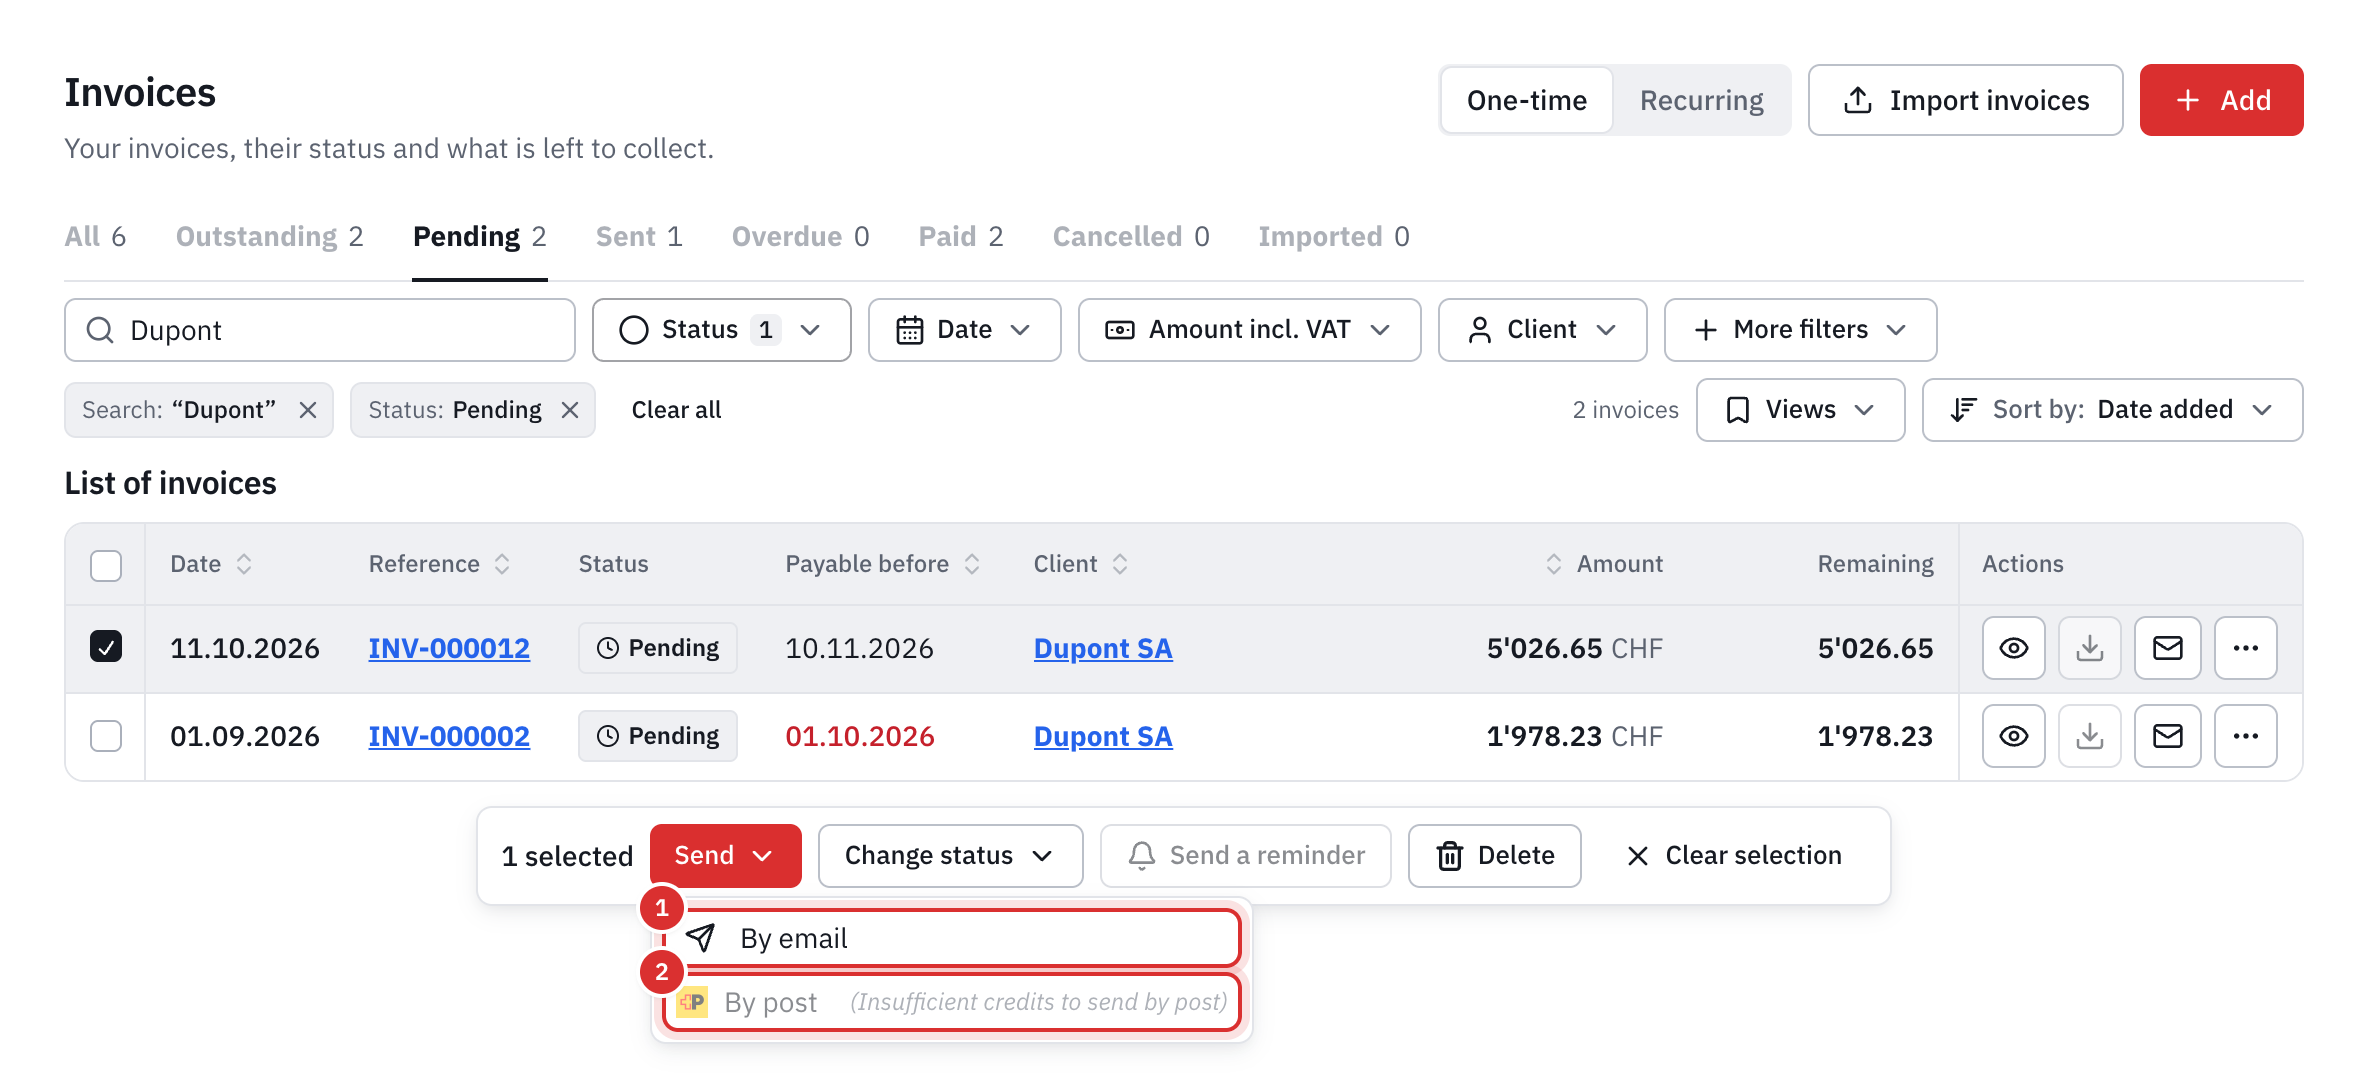Screen dimensions: 2368x1080
Task: Uncheck the INV-000012 row checkbox
Action: point(106,647)
